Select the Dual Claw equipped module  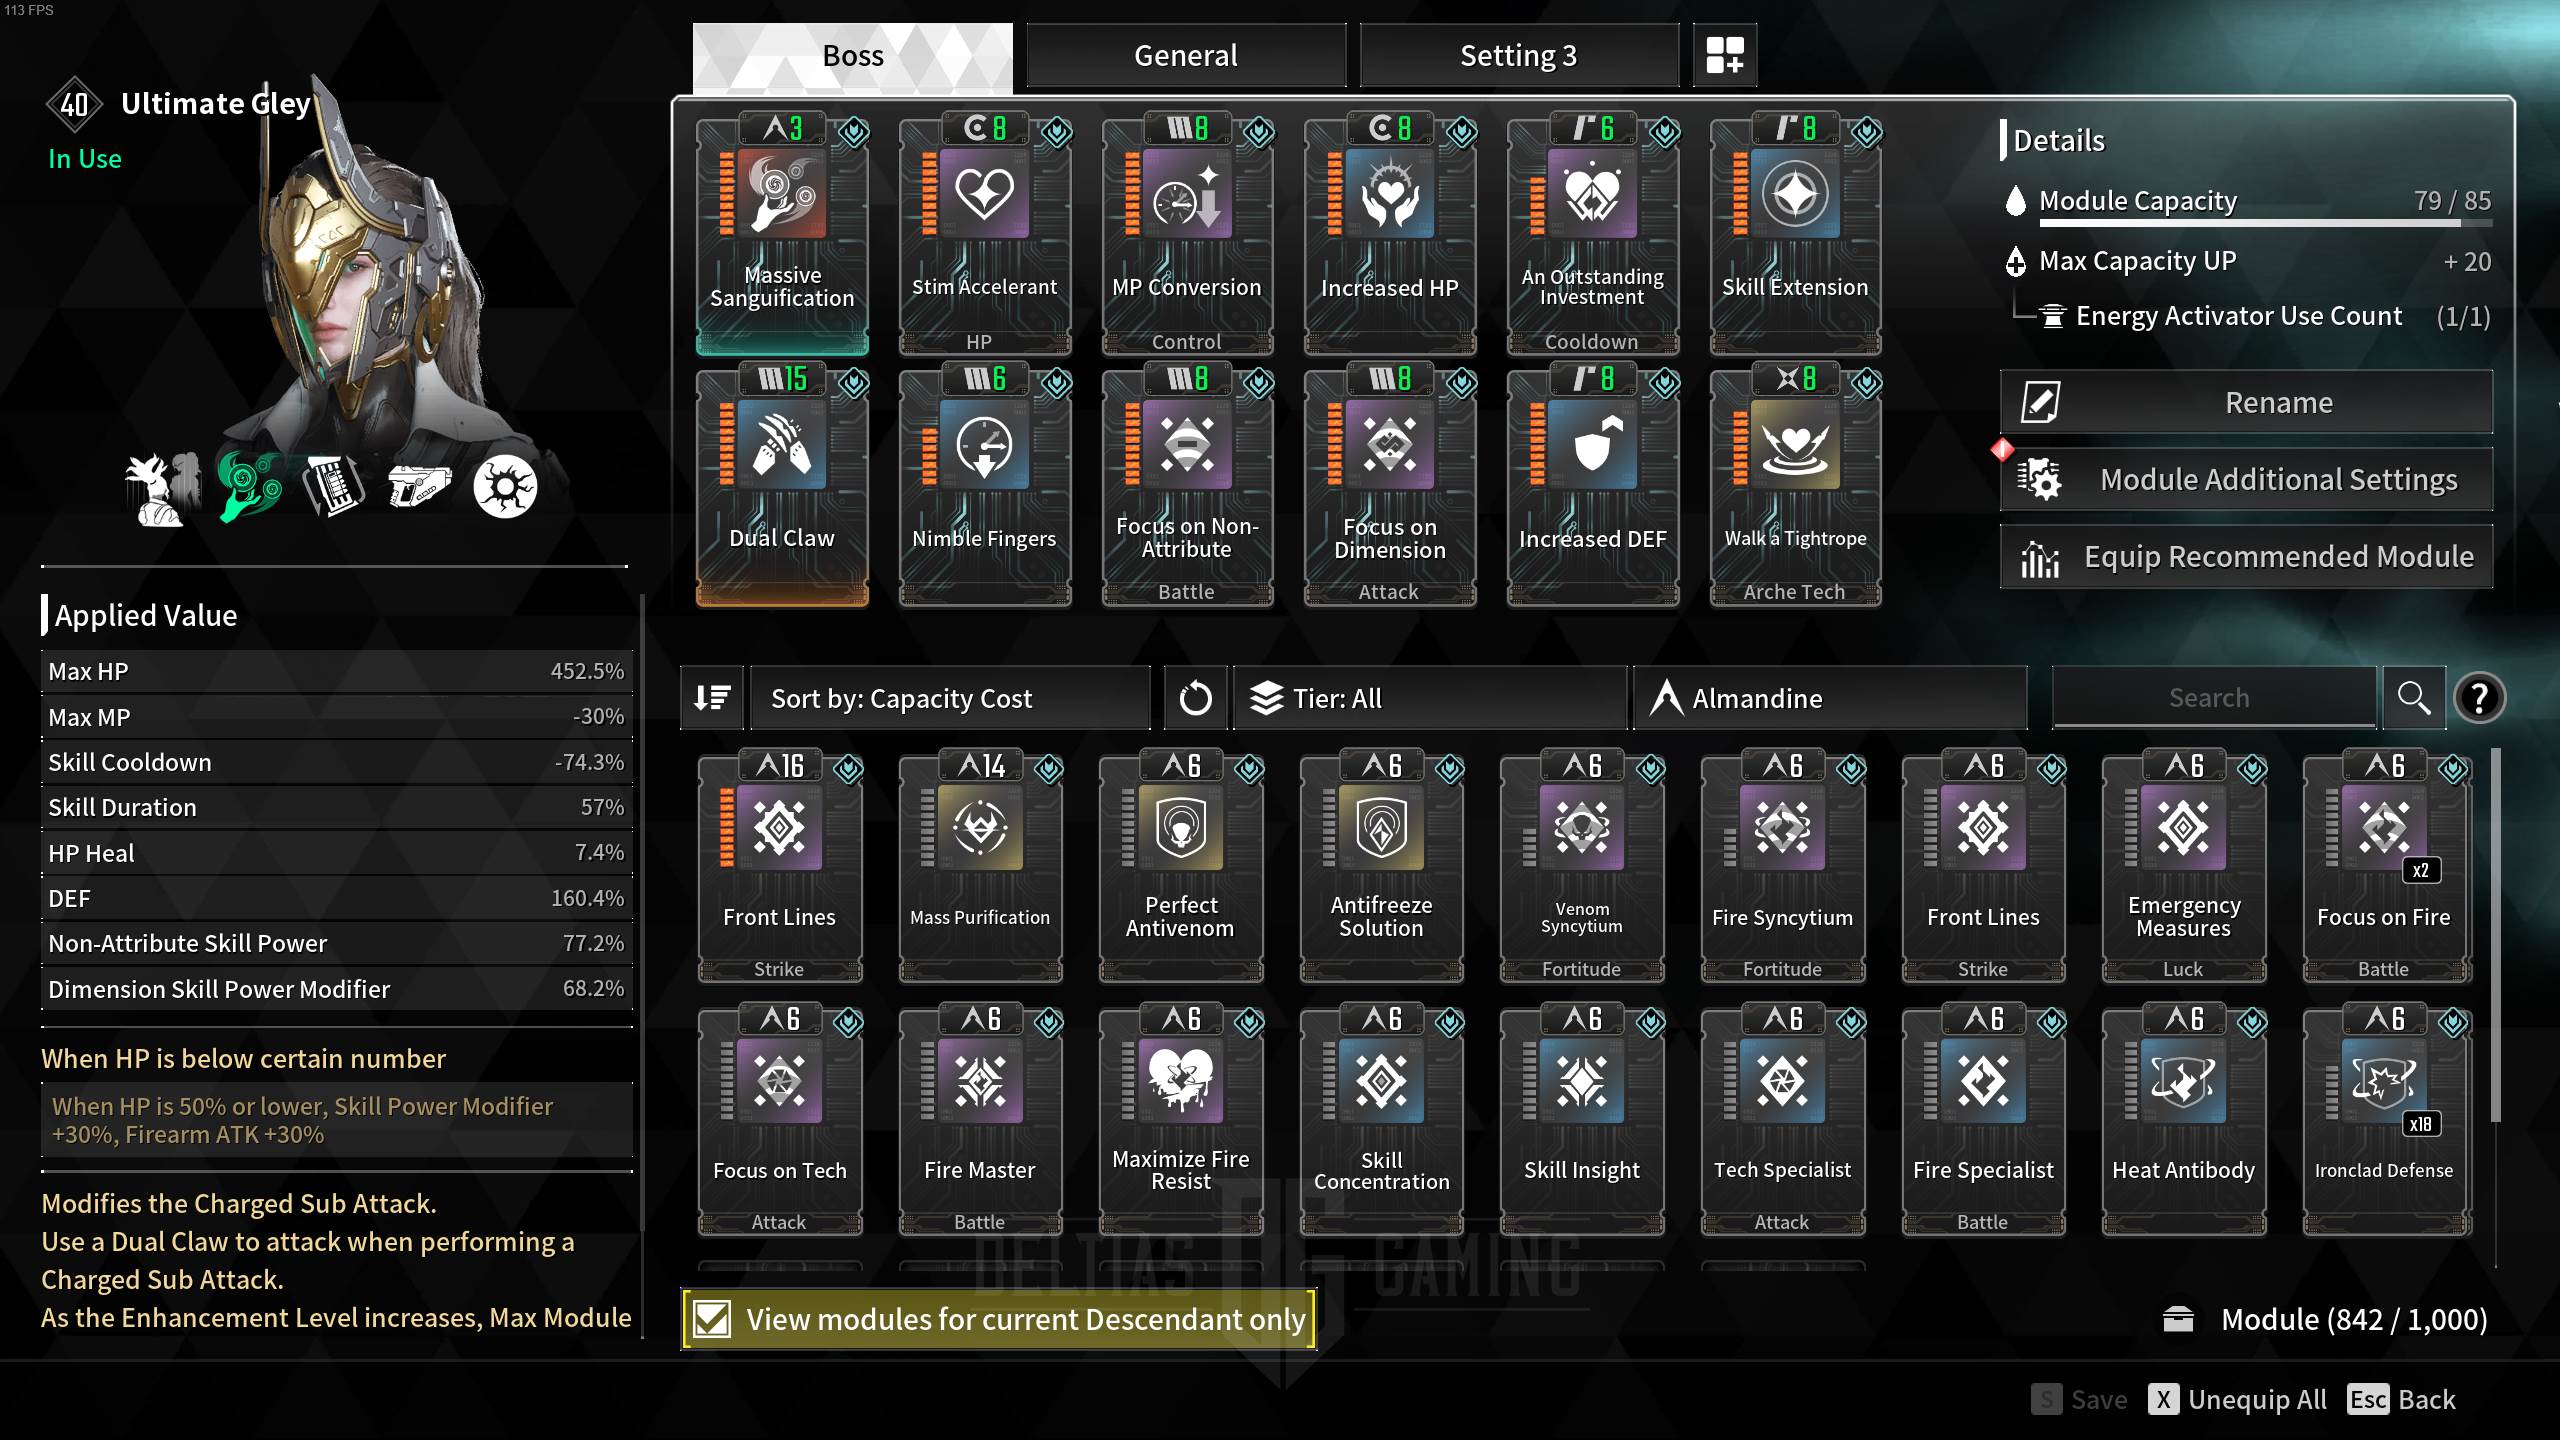point(782,485)
